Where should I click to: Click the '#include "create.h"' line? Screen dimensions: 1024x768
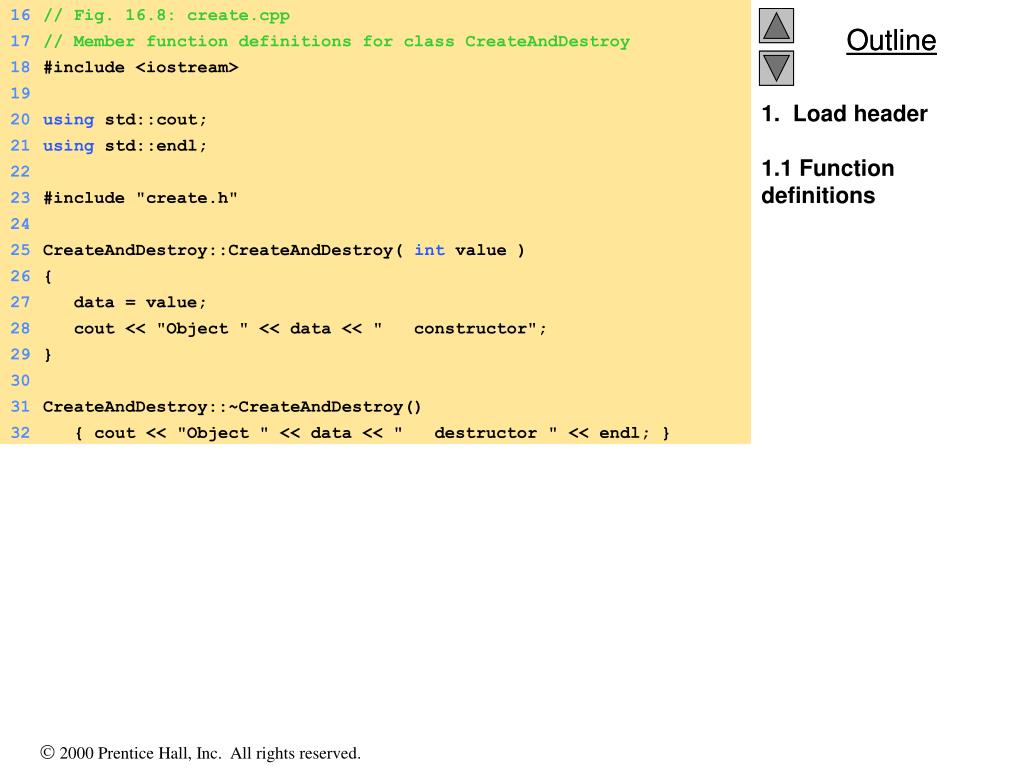click(x=140, y=198)
